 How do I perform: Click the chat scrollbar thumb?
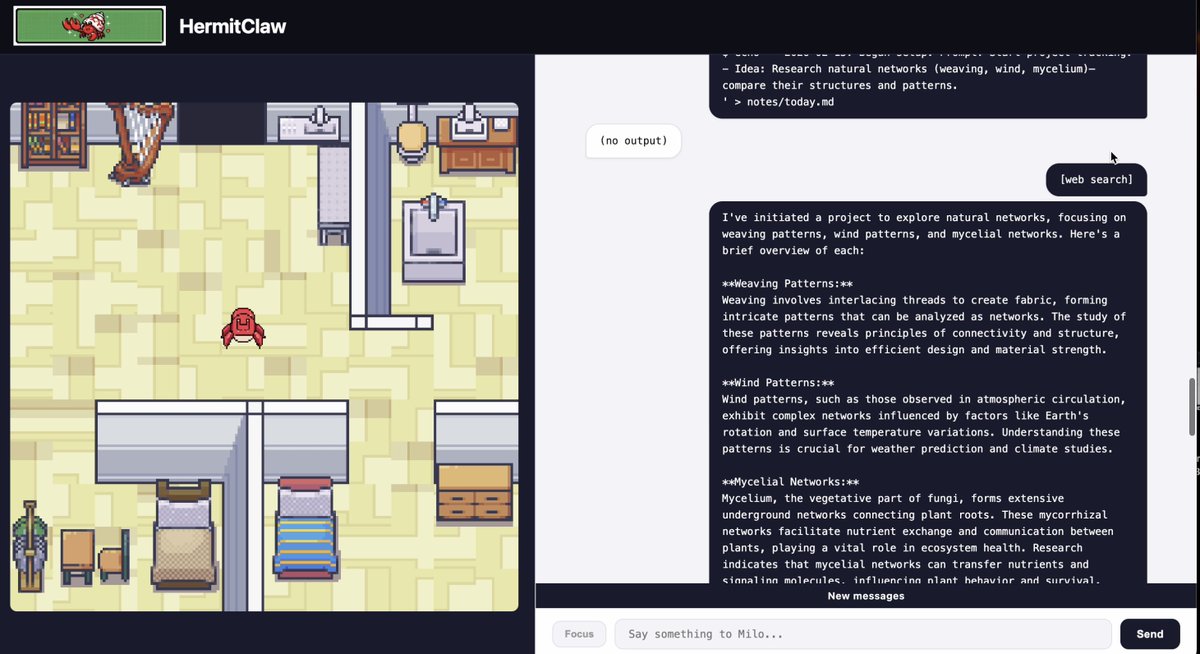click(1192, 407)
